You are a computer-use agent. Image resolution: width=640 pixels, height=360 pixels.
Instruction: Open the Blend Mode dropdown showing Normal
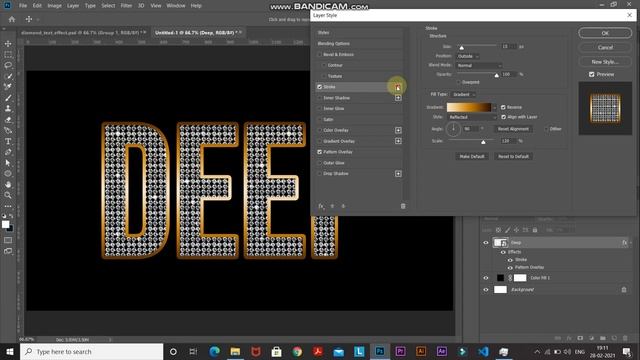(x=479, y=65)
